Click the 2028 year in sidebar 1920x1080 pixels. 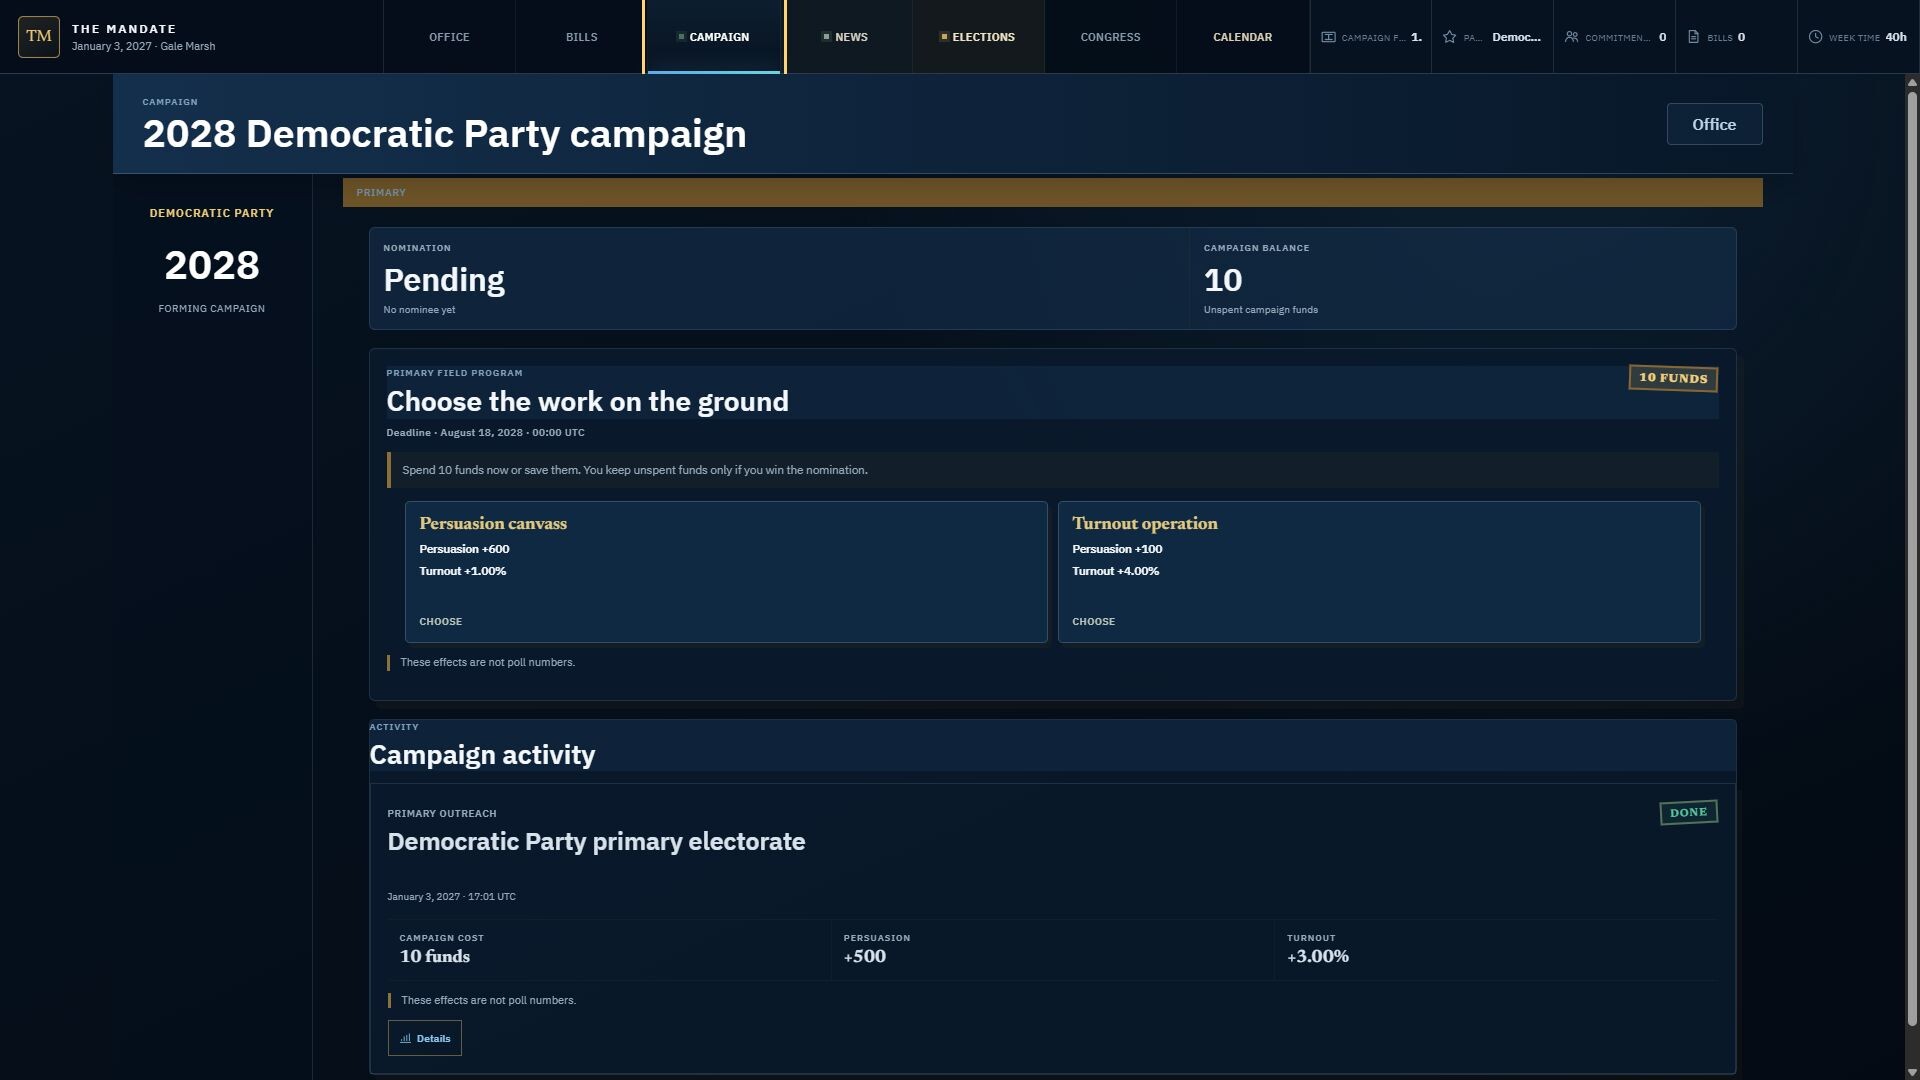pyautogui.click(x=212, y=265)
